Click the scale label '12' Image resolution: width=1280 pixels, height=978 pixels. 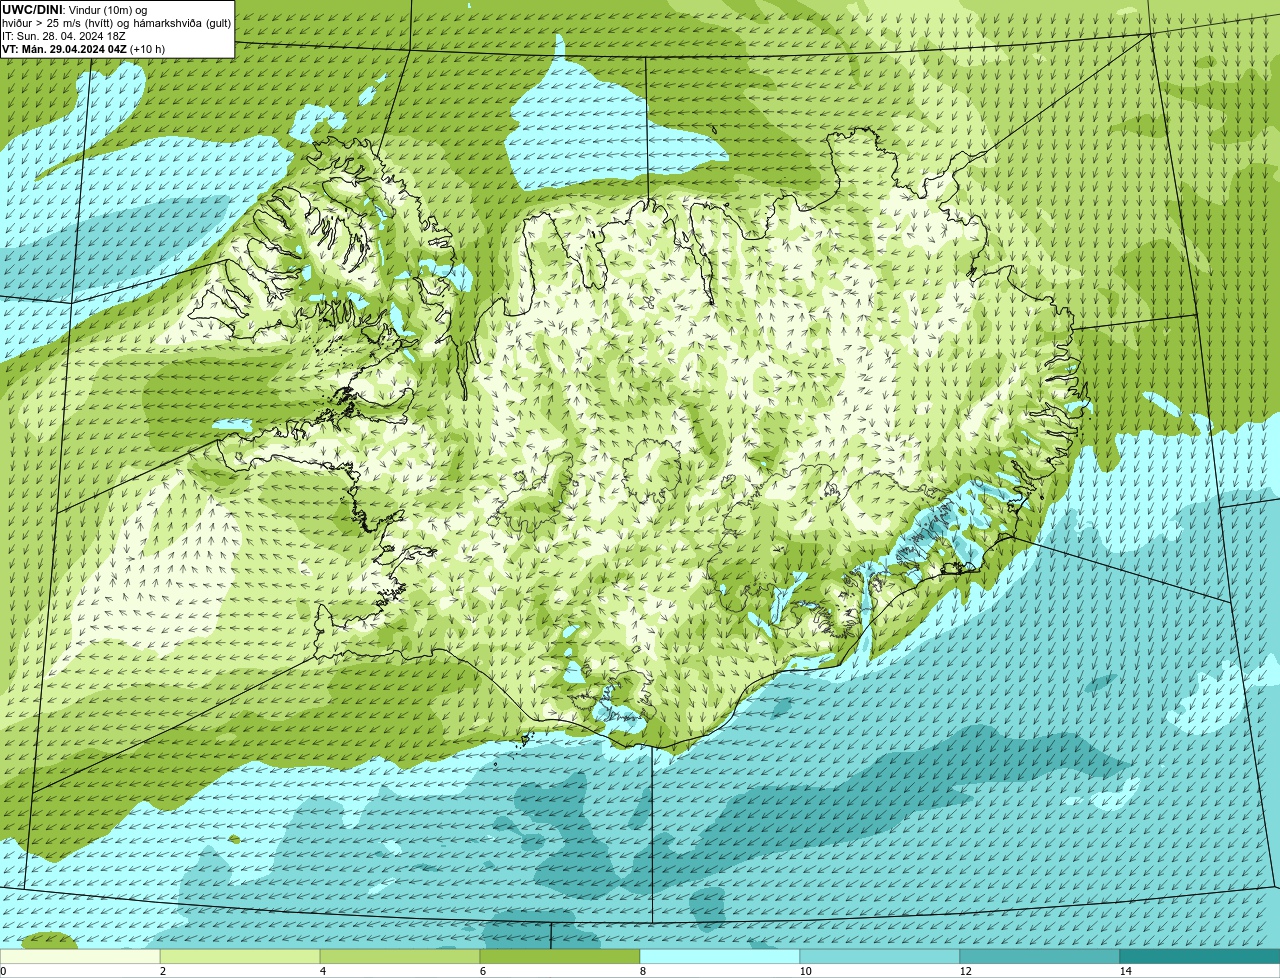point(965,971)
